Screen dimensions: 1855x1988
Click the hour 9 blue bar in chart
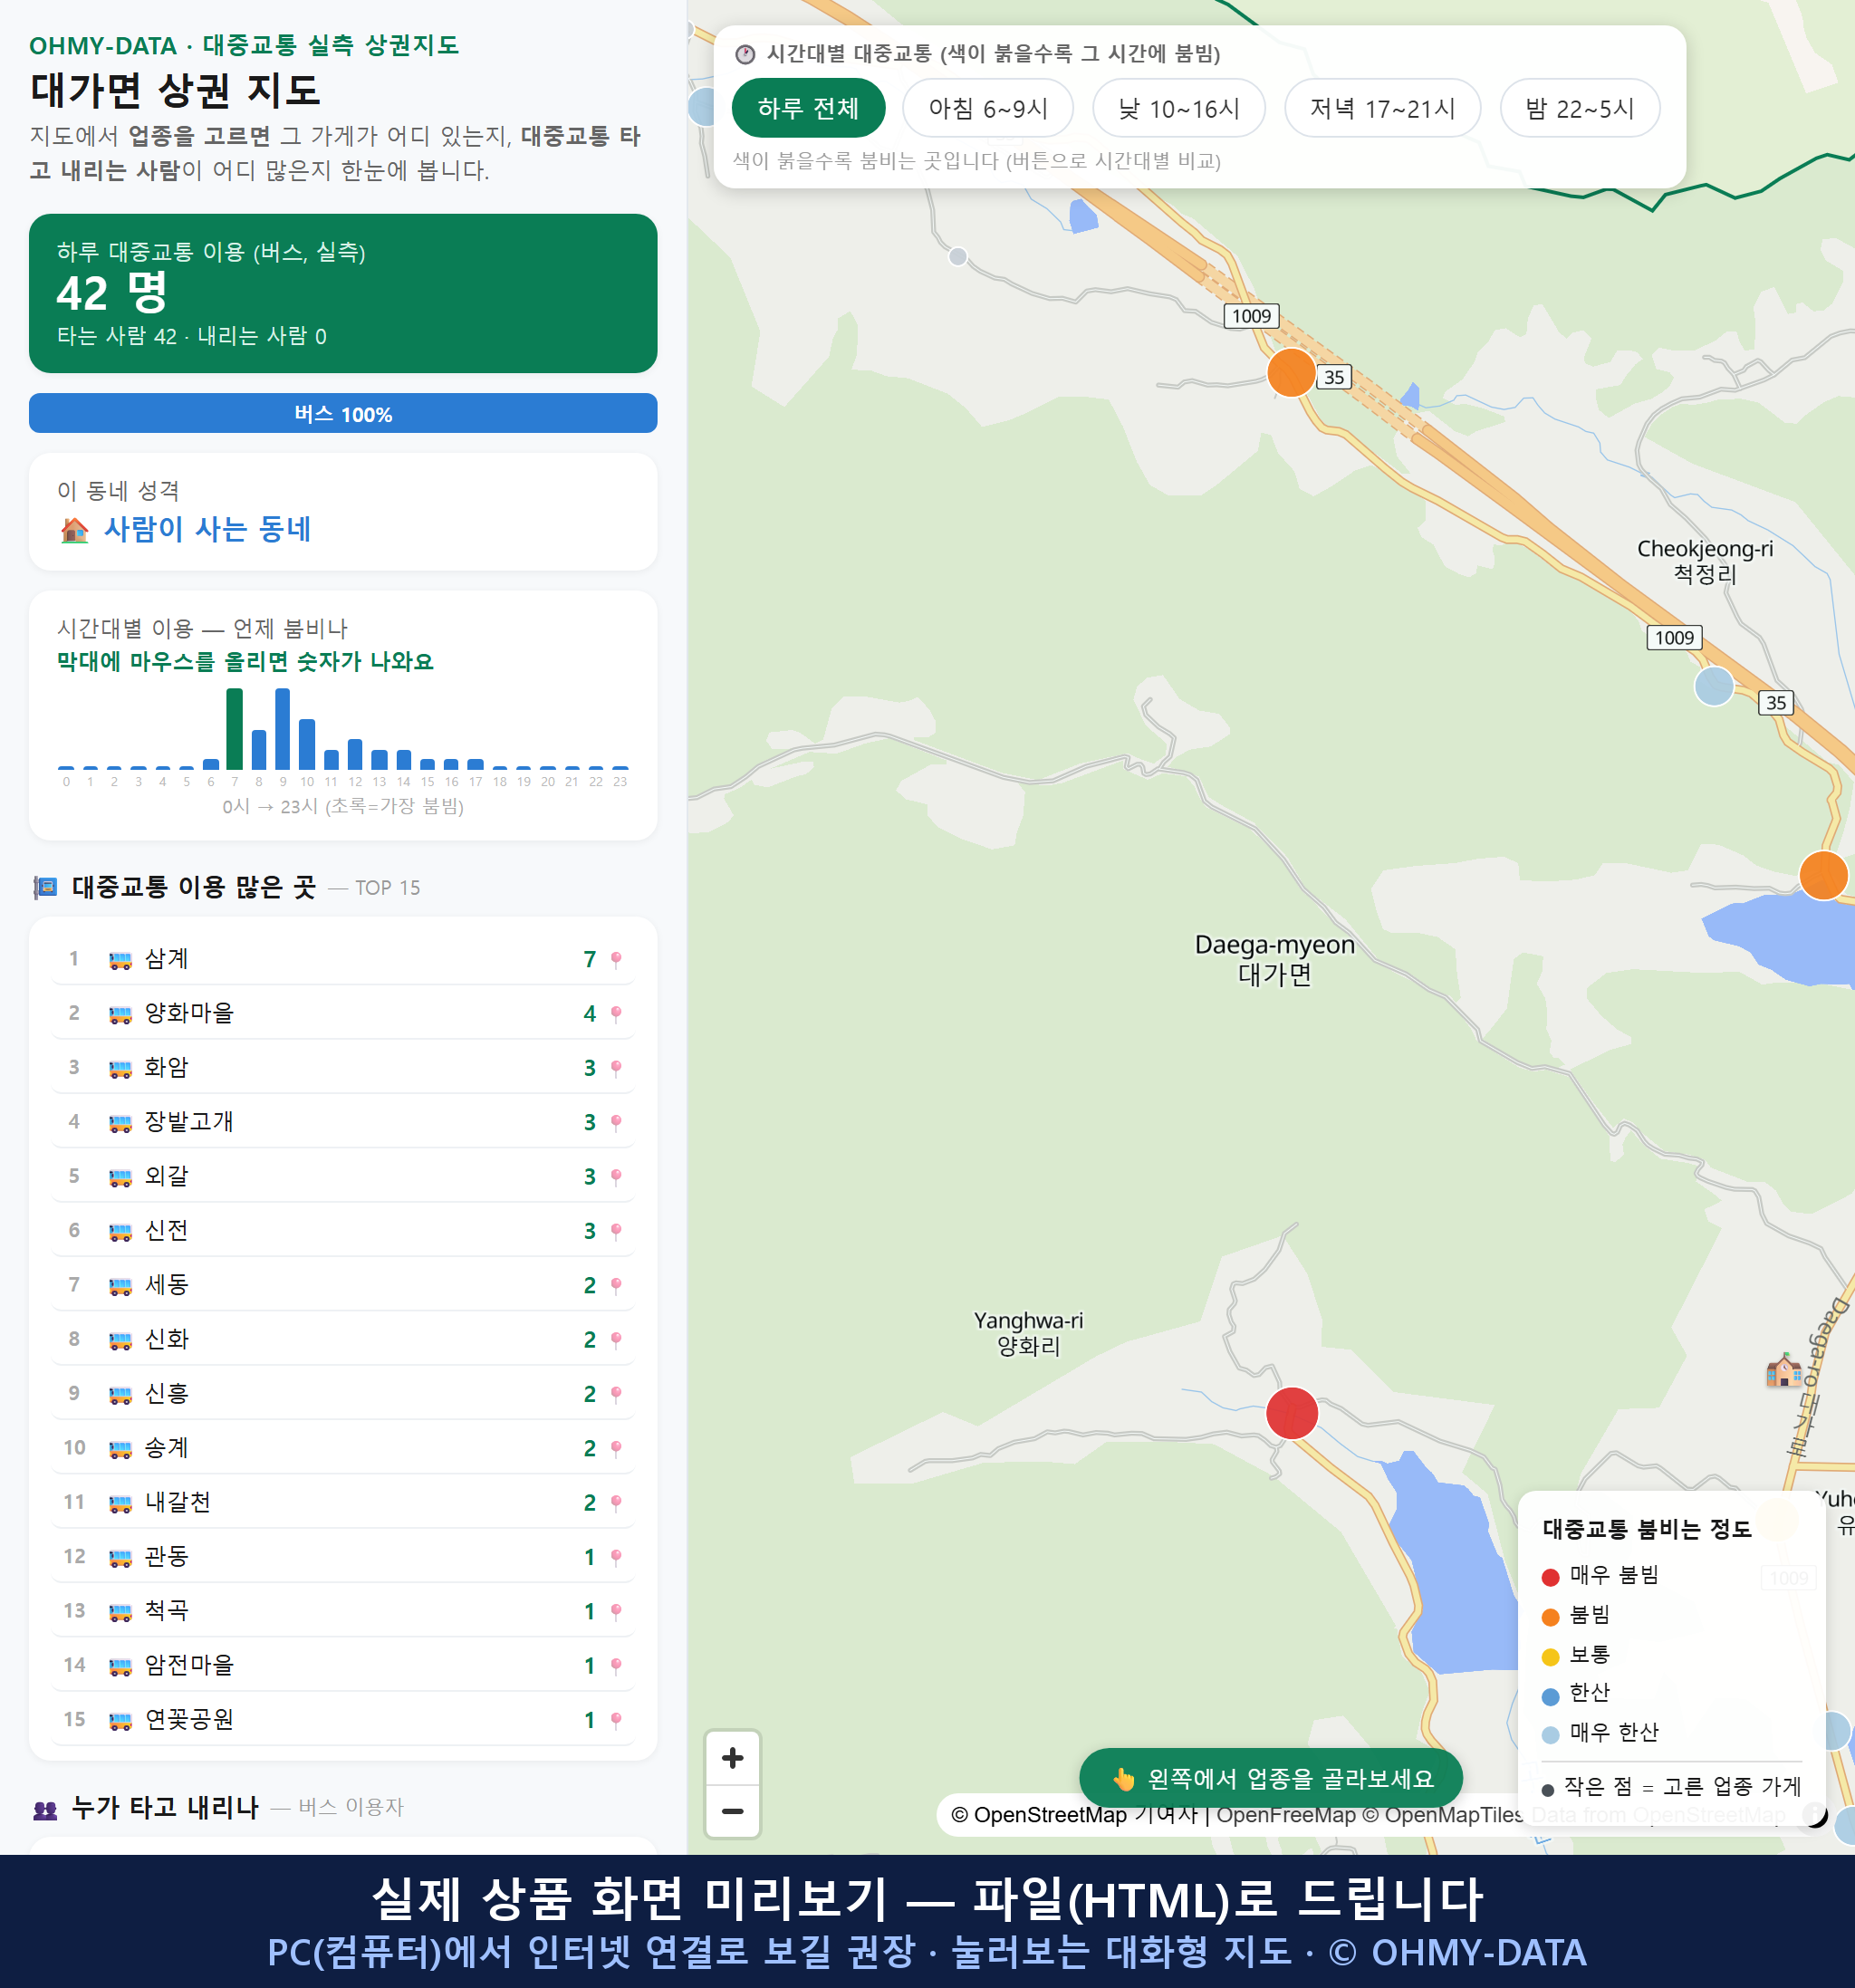point(283,728)
